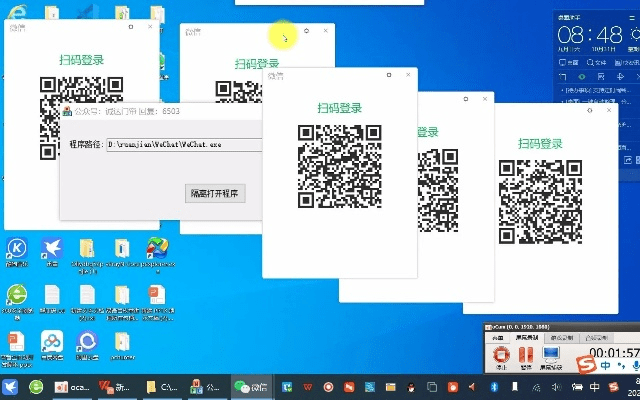Click the program path input field
The height and width of the screenshot is (400, 640).
(x=185, y=145)
